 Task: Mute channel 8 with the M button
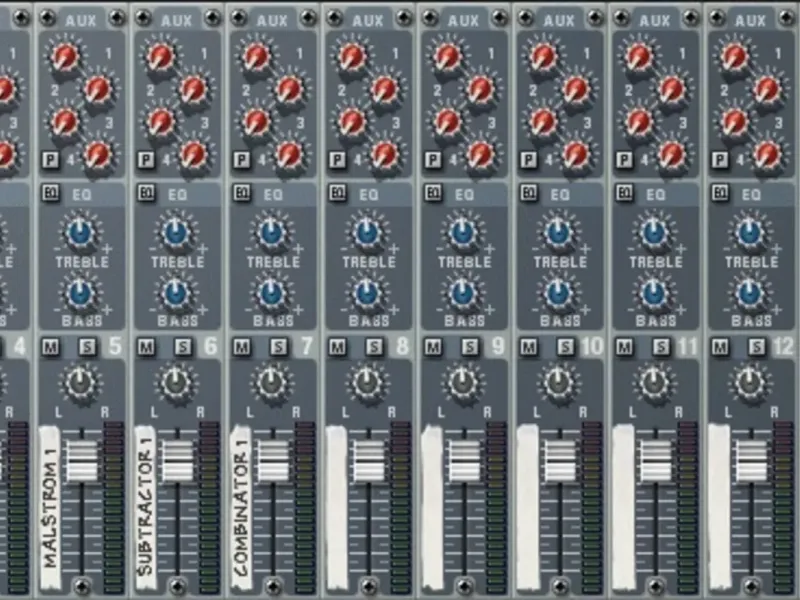337,347
